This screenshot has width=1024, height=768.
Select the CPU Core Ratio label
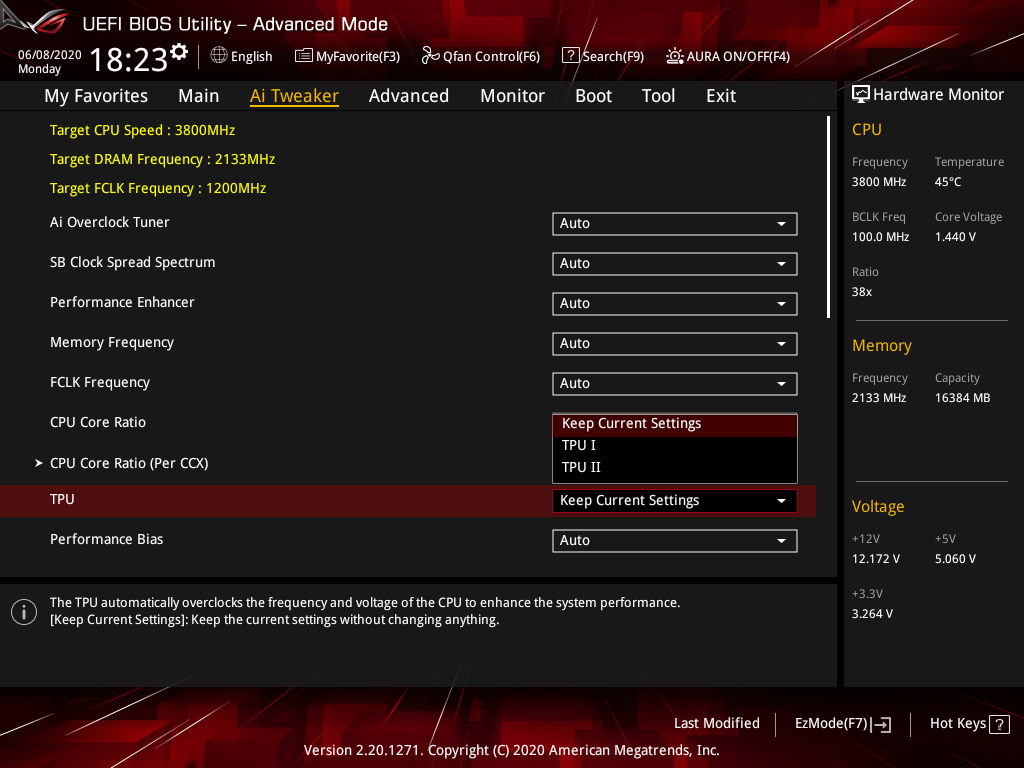coord(98,423)
